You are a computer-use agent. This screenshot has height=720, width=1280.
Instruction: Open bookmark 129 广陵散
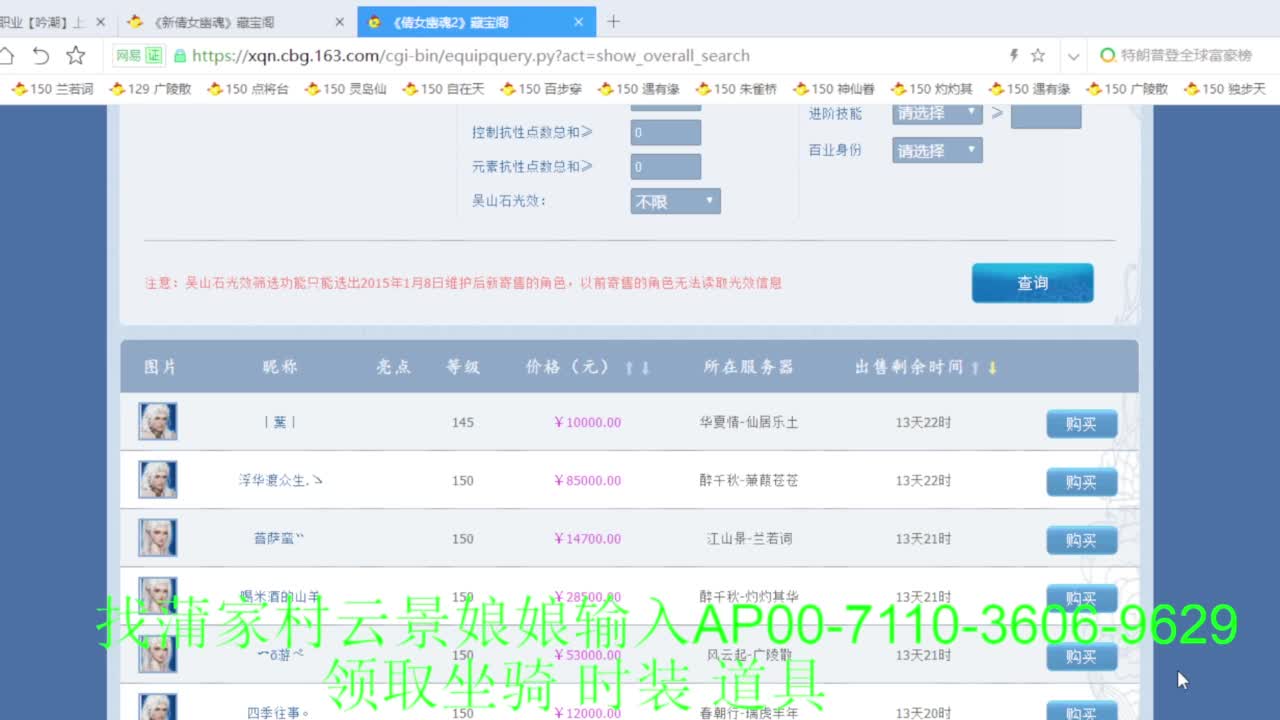(x=150, y=89)
